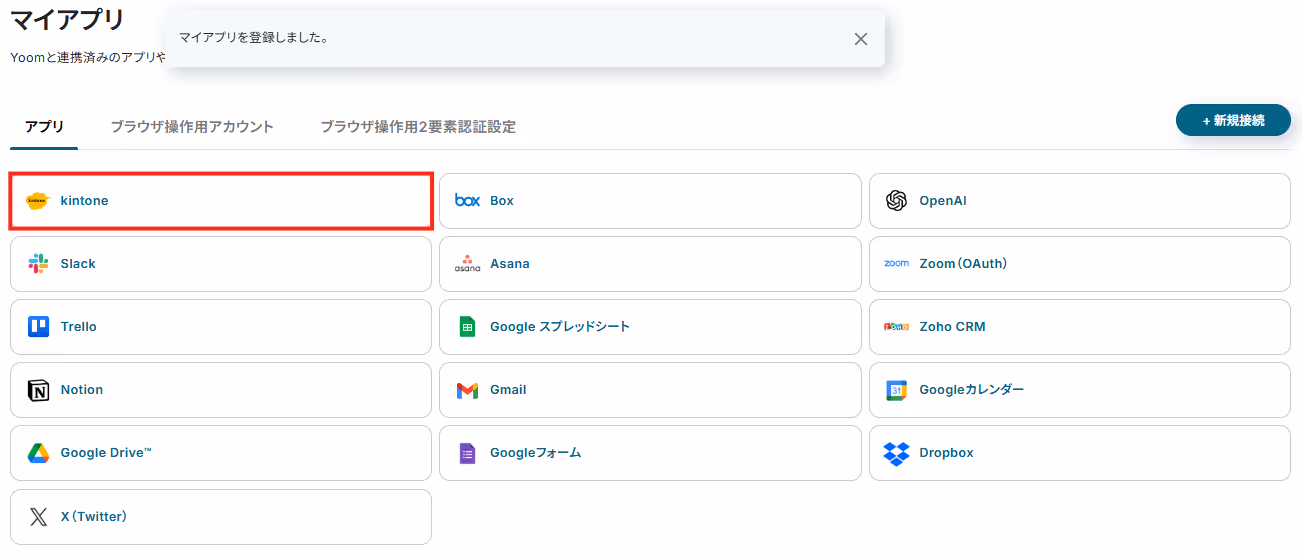Click the マイアプリ page heading
Image resolution: width=1302 pixels, height=559 pixels.
68,19
